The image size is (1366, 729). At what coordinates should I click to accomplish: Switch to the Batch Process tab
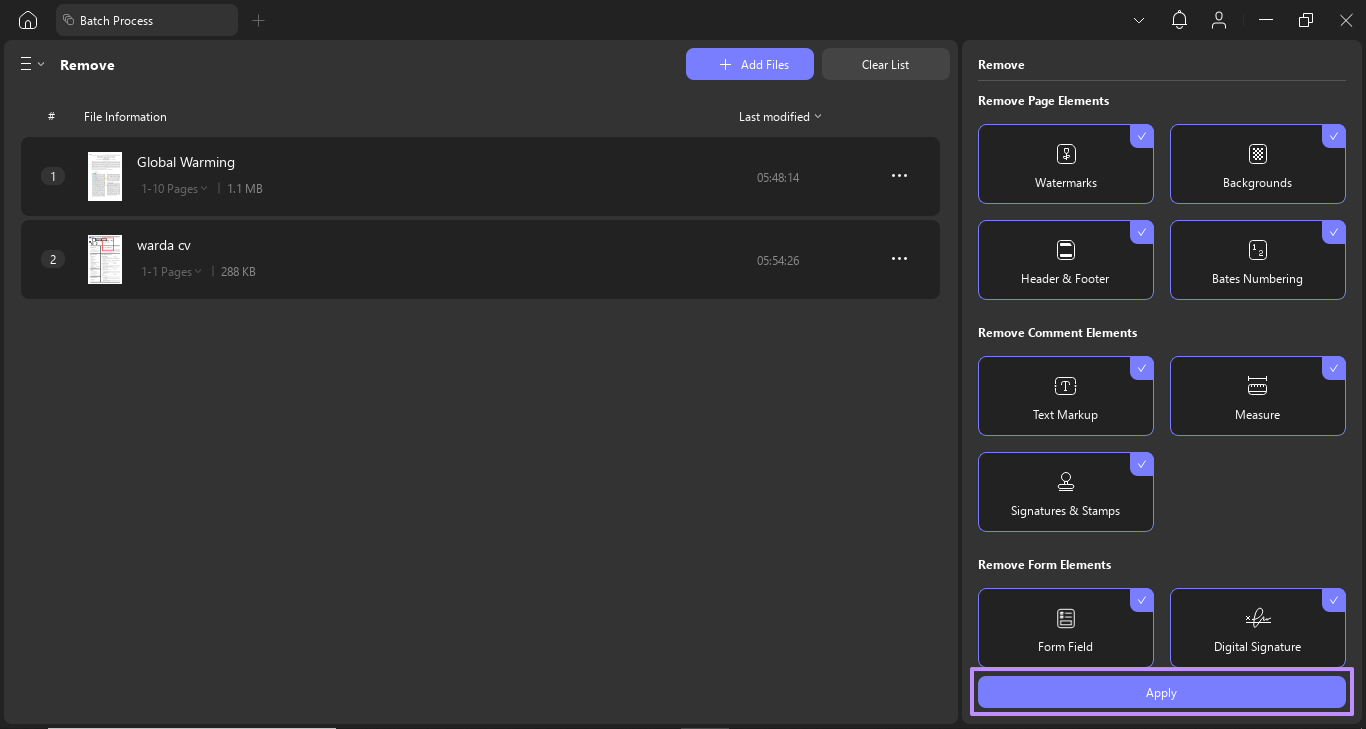(x=147, y=20)
